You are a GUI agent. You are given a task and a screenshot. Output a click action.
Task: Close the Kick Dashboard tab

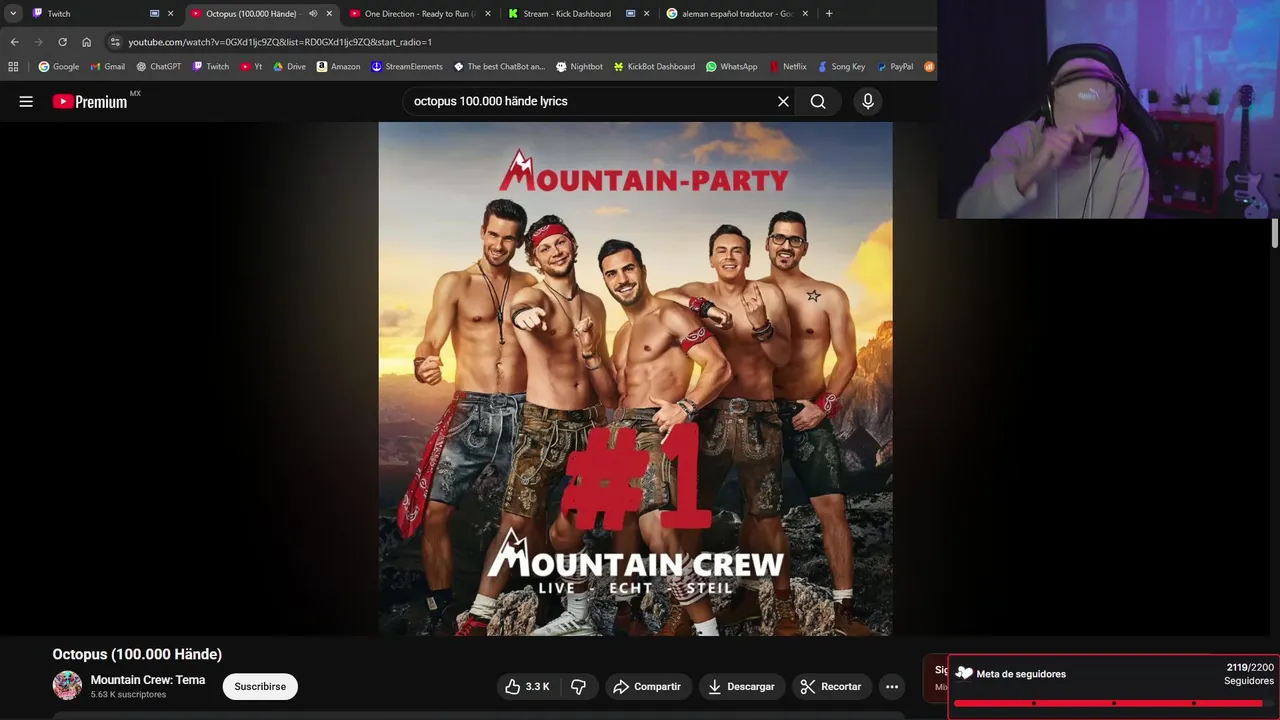(646, 14)
